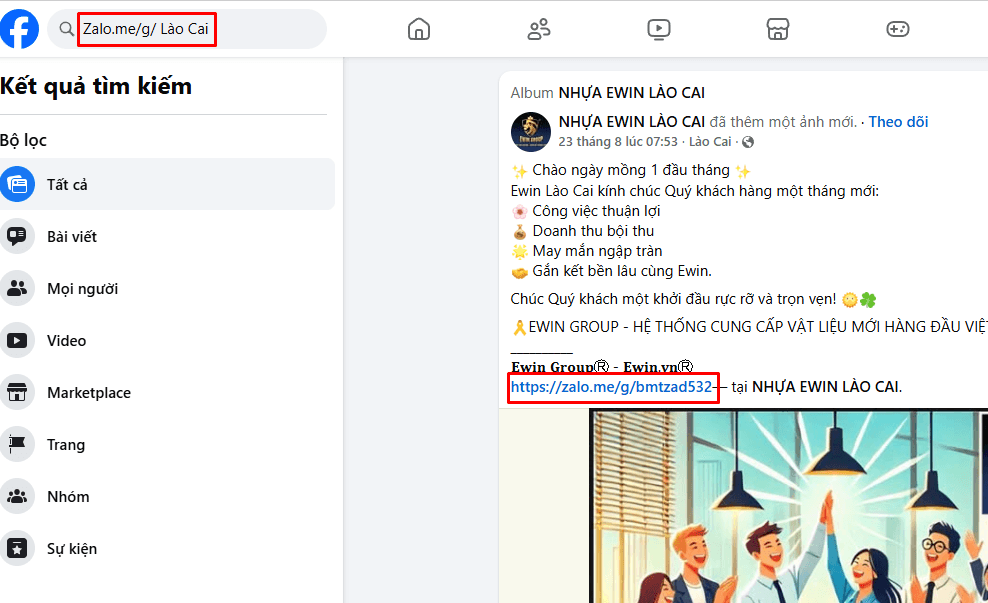Filter results by Mọi người
The height and width of the screenshot is (603, 988).
click(82, 289)
